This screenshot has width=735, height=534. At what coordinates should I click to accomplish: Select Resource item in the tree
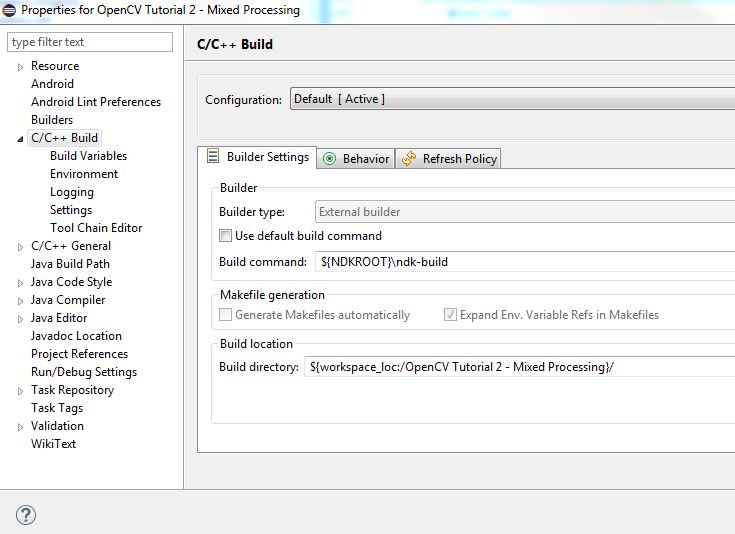coord(55,66)
